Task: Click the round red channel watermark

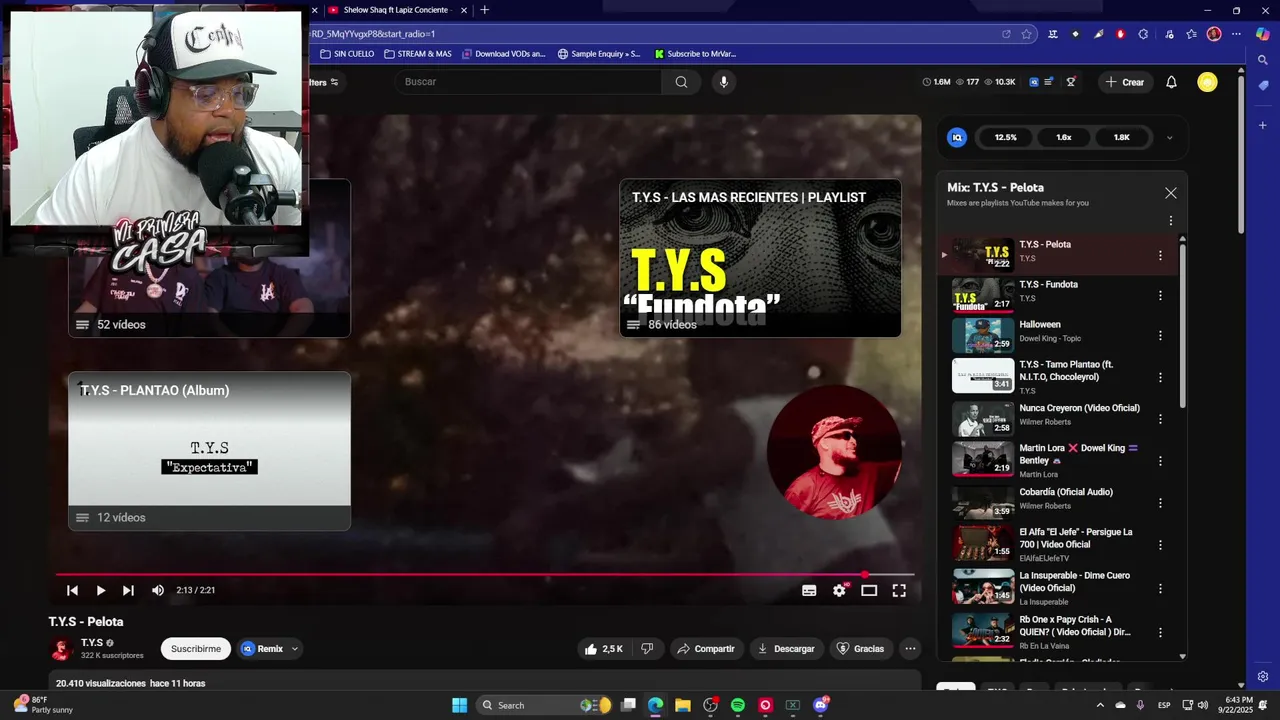Action: [x=834, y=452]
